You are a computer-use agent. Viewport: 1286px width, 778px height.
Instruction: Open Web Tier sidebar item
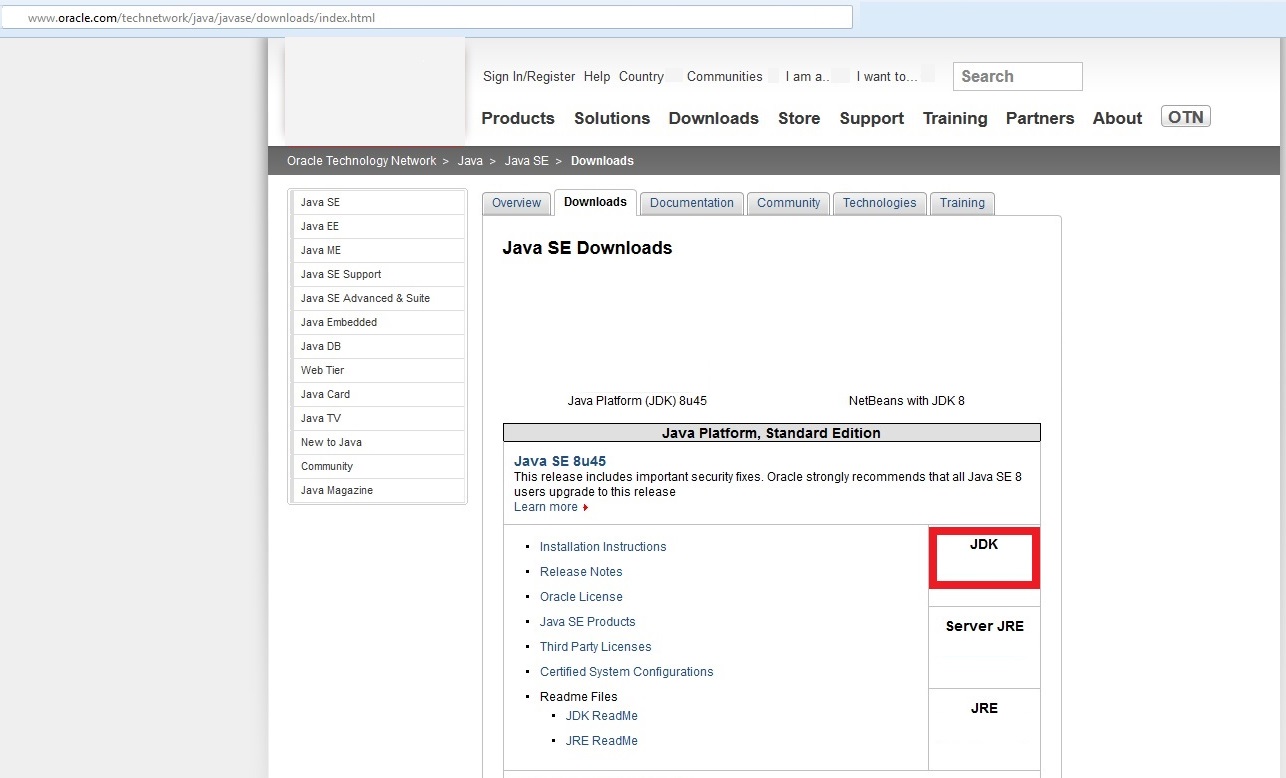380,370
